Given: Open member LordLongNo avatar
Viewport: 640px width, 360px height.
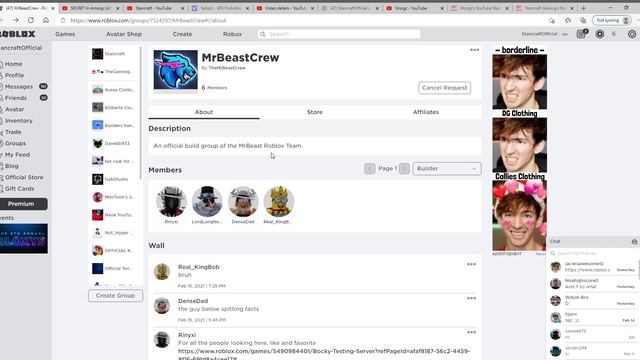Looking at the screenshot, I should click(207, 201).
